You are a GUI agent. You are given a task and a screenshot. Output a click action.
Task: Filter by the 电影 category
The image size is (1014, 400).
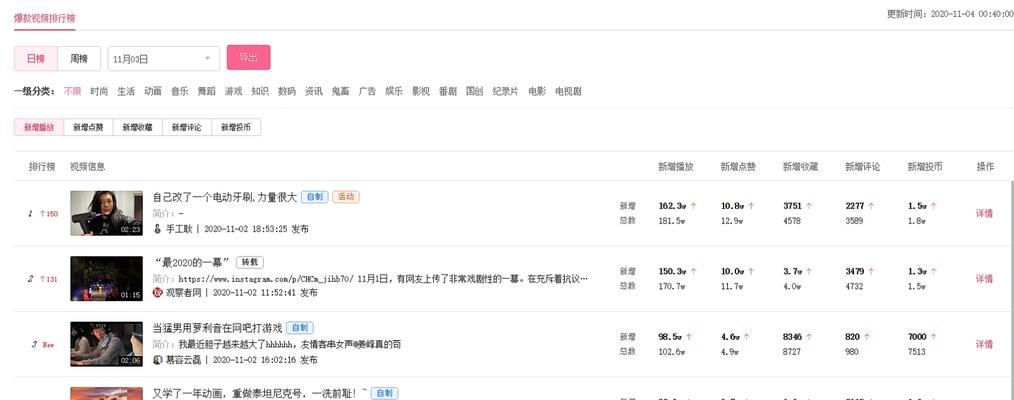point(537,92)
